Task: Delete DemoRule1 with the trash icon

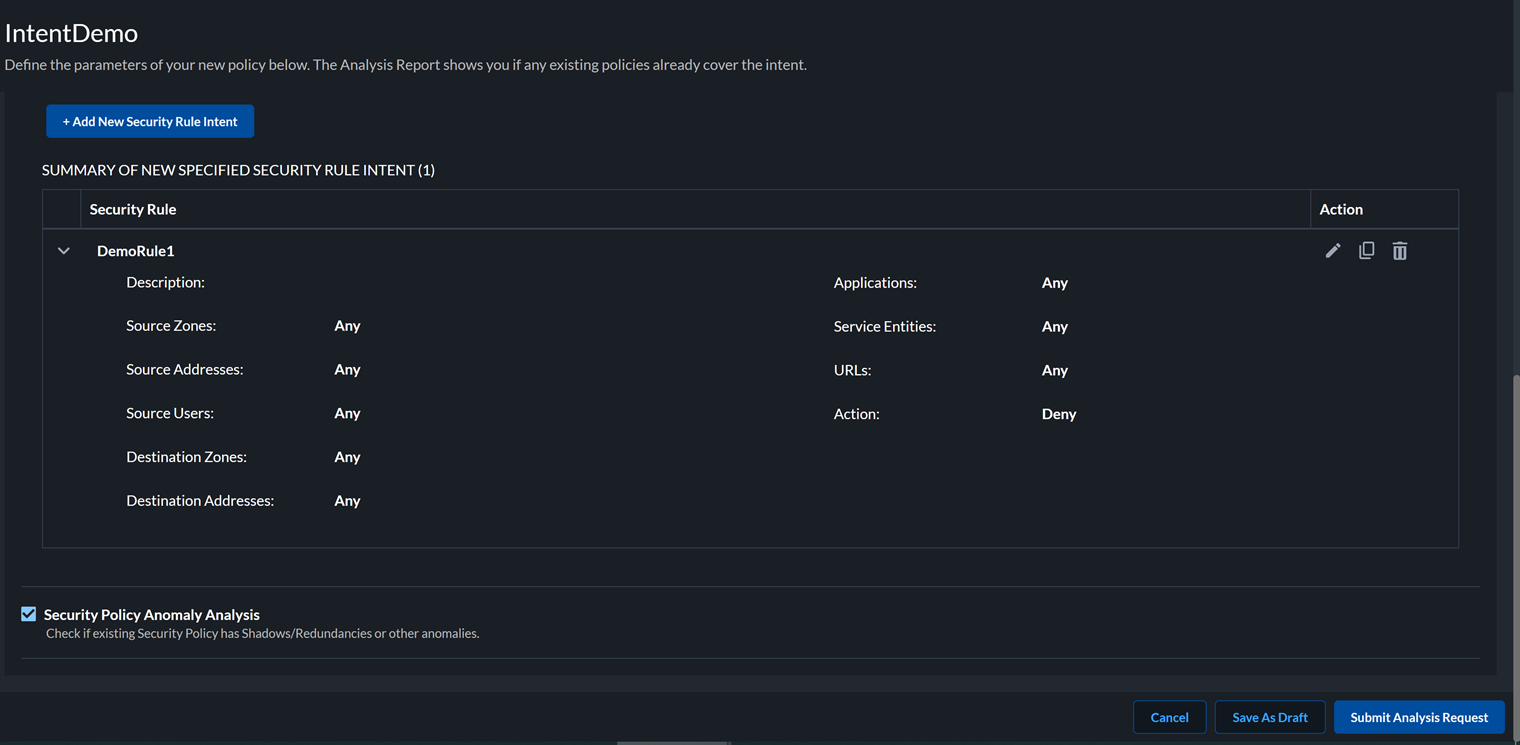Action: point(1400,251)
